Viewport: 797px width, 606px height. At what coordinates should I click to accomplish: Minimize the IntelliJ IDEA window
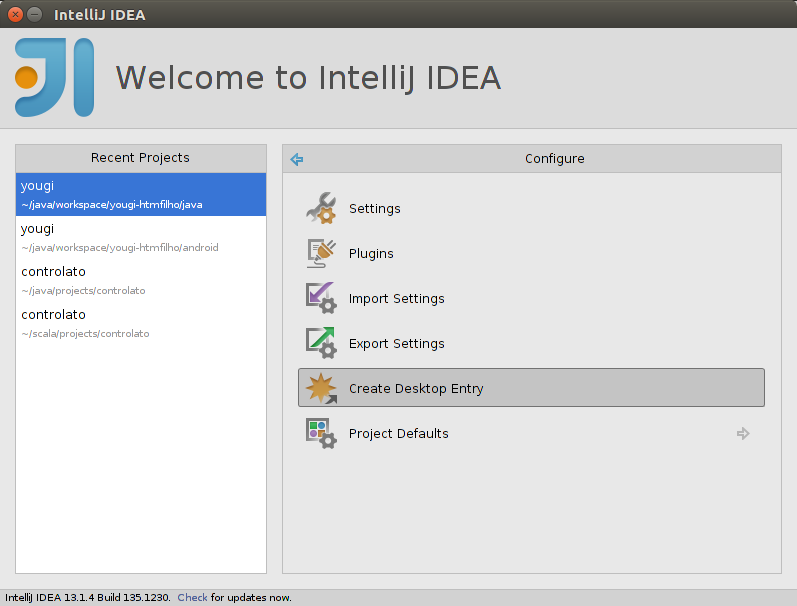[35, 14]
